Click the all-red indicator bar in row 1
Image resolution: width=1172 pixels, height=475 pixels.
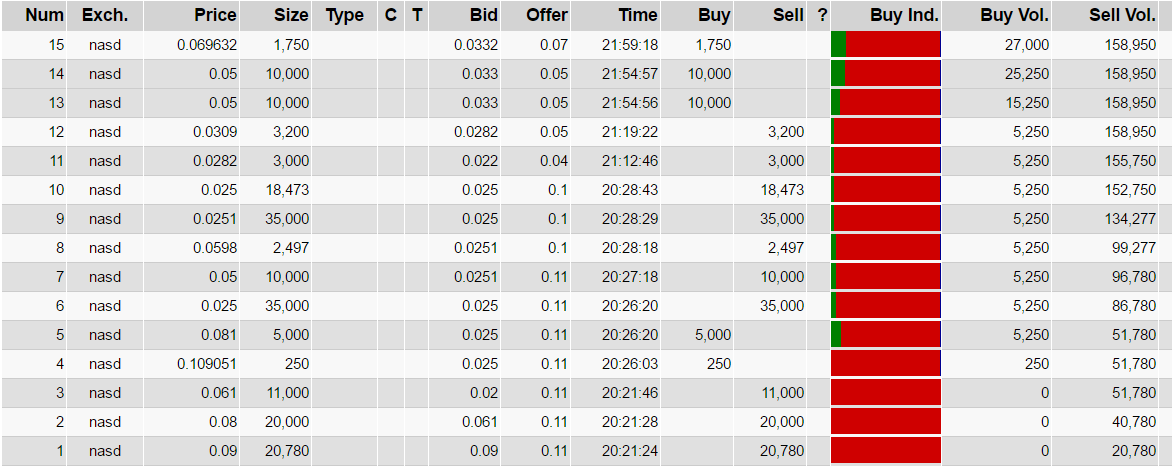point(886,451)
